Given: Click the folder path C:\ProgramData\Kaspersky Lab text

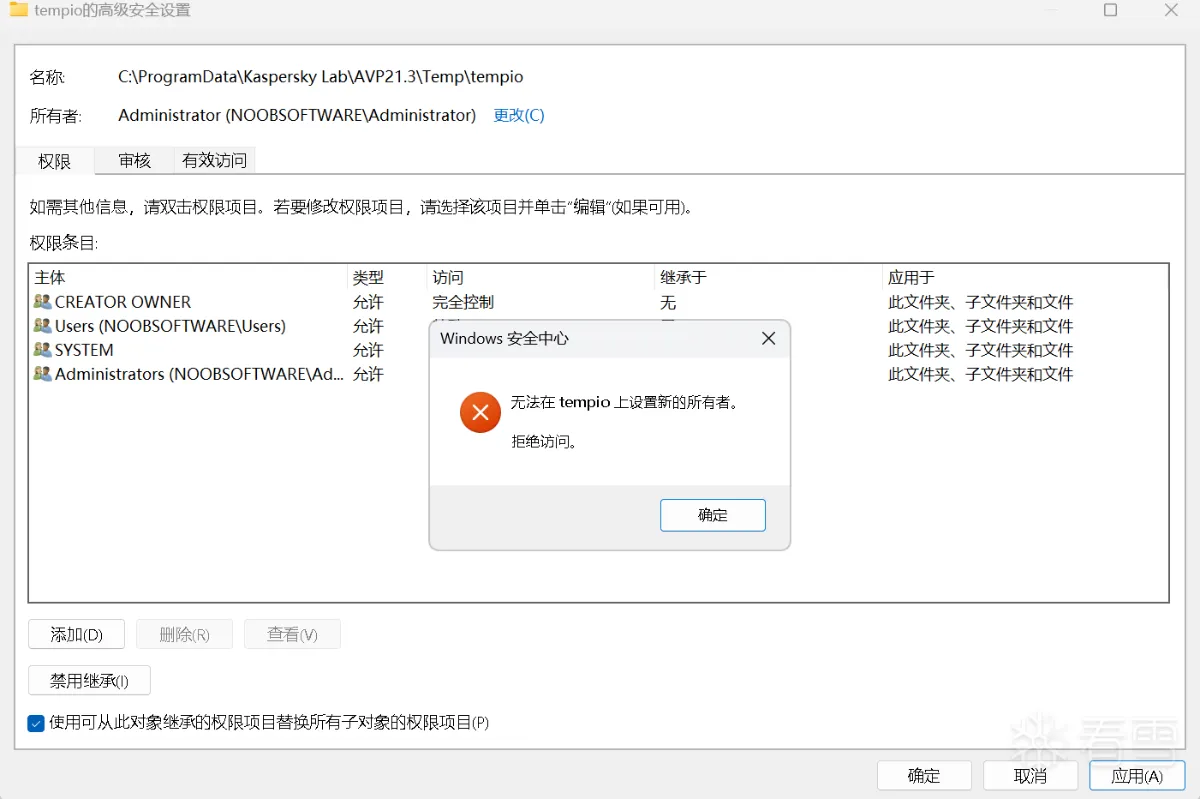Looking at the screenshot, I should coord(320,76).
